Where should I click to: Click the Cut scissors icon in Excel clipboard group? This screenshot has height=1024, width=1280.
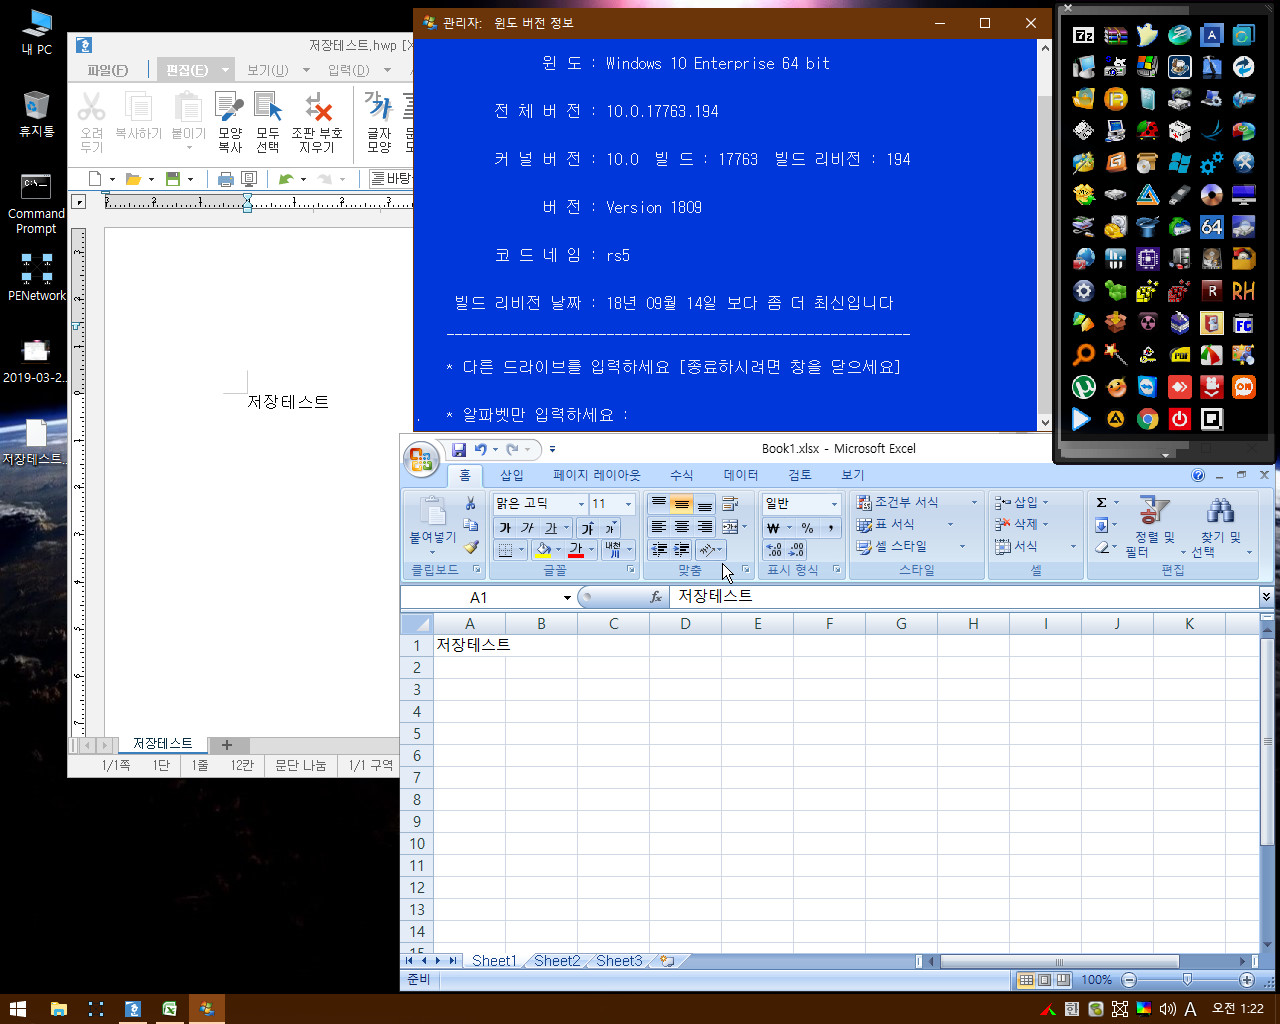click(x=471, y=503)
